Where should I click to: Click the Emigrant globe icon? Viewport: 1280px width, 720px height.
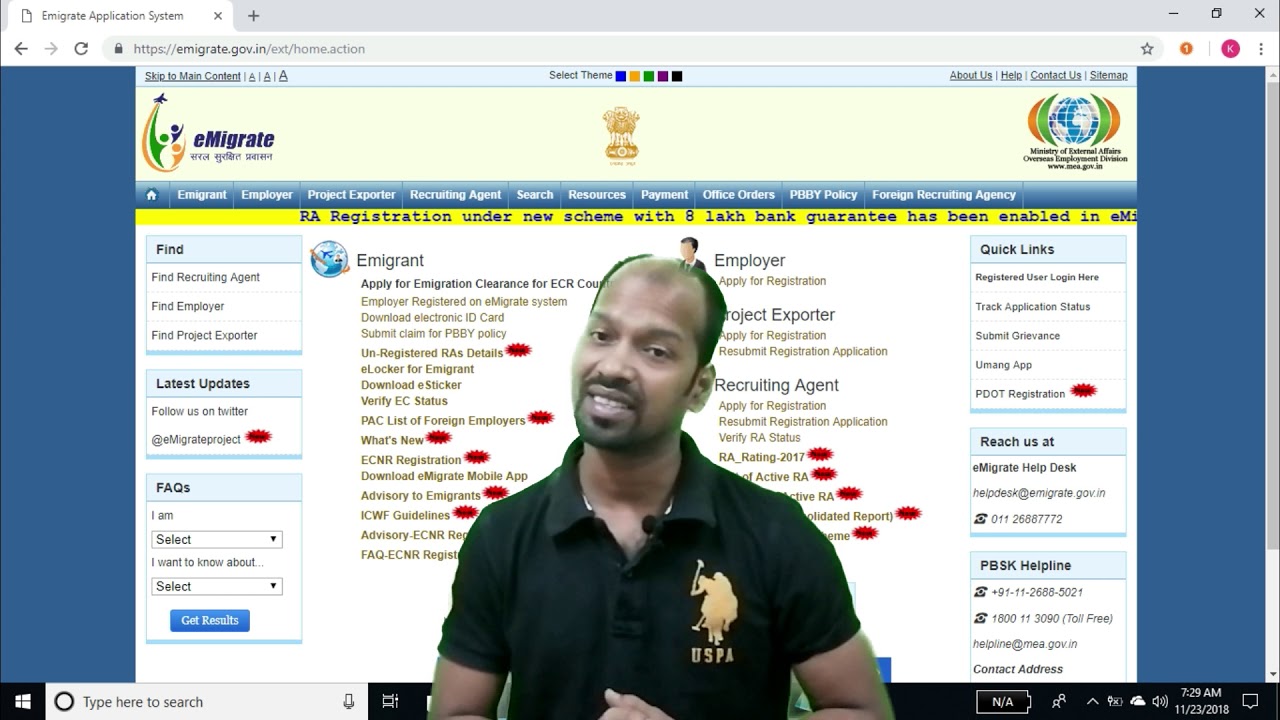(x=329, y=259)
